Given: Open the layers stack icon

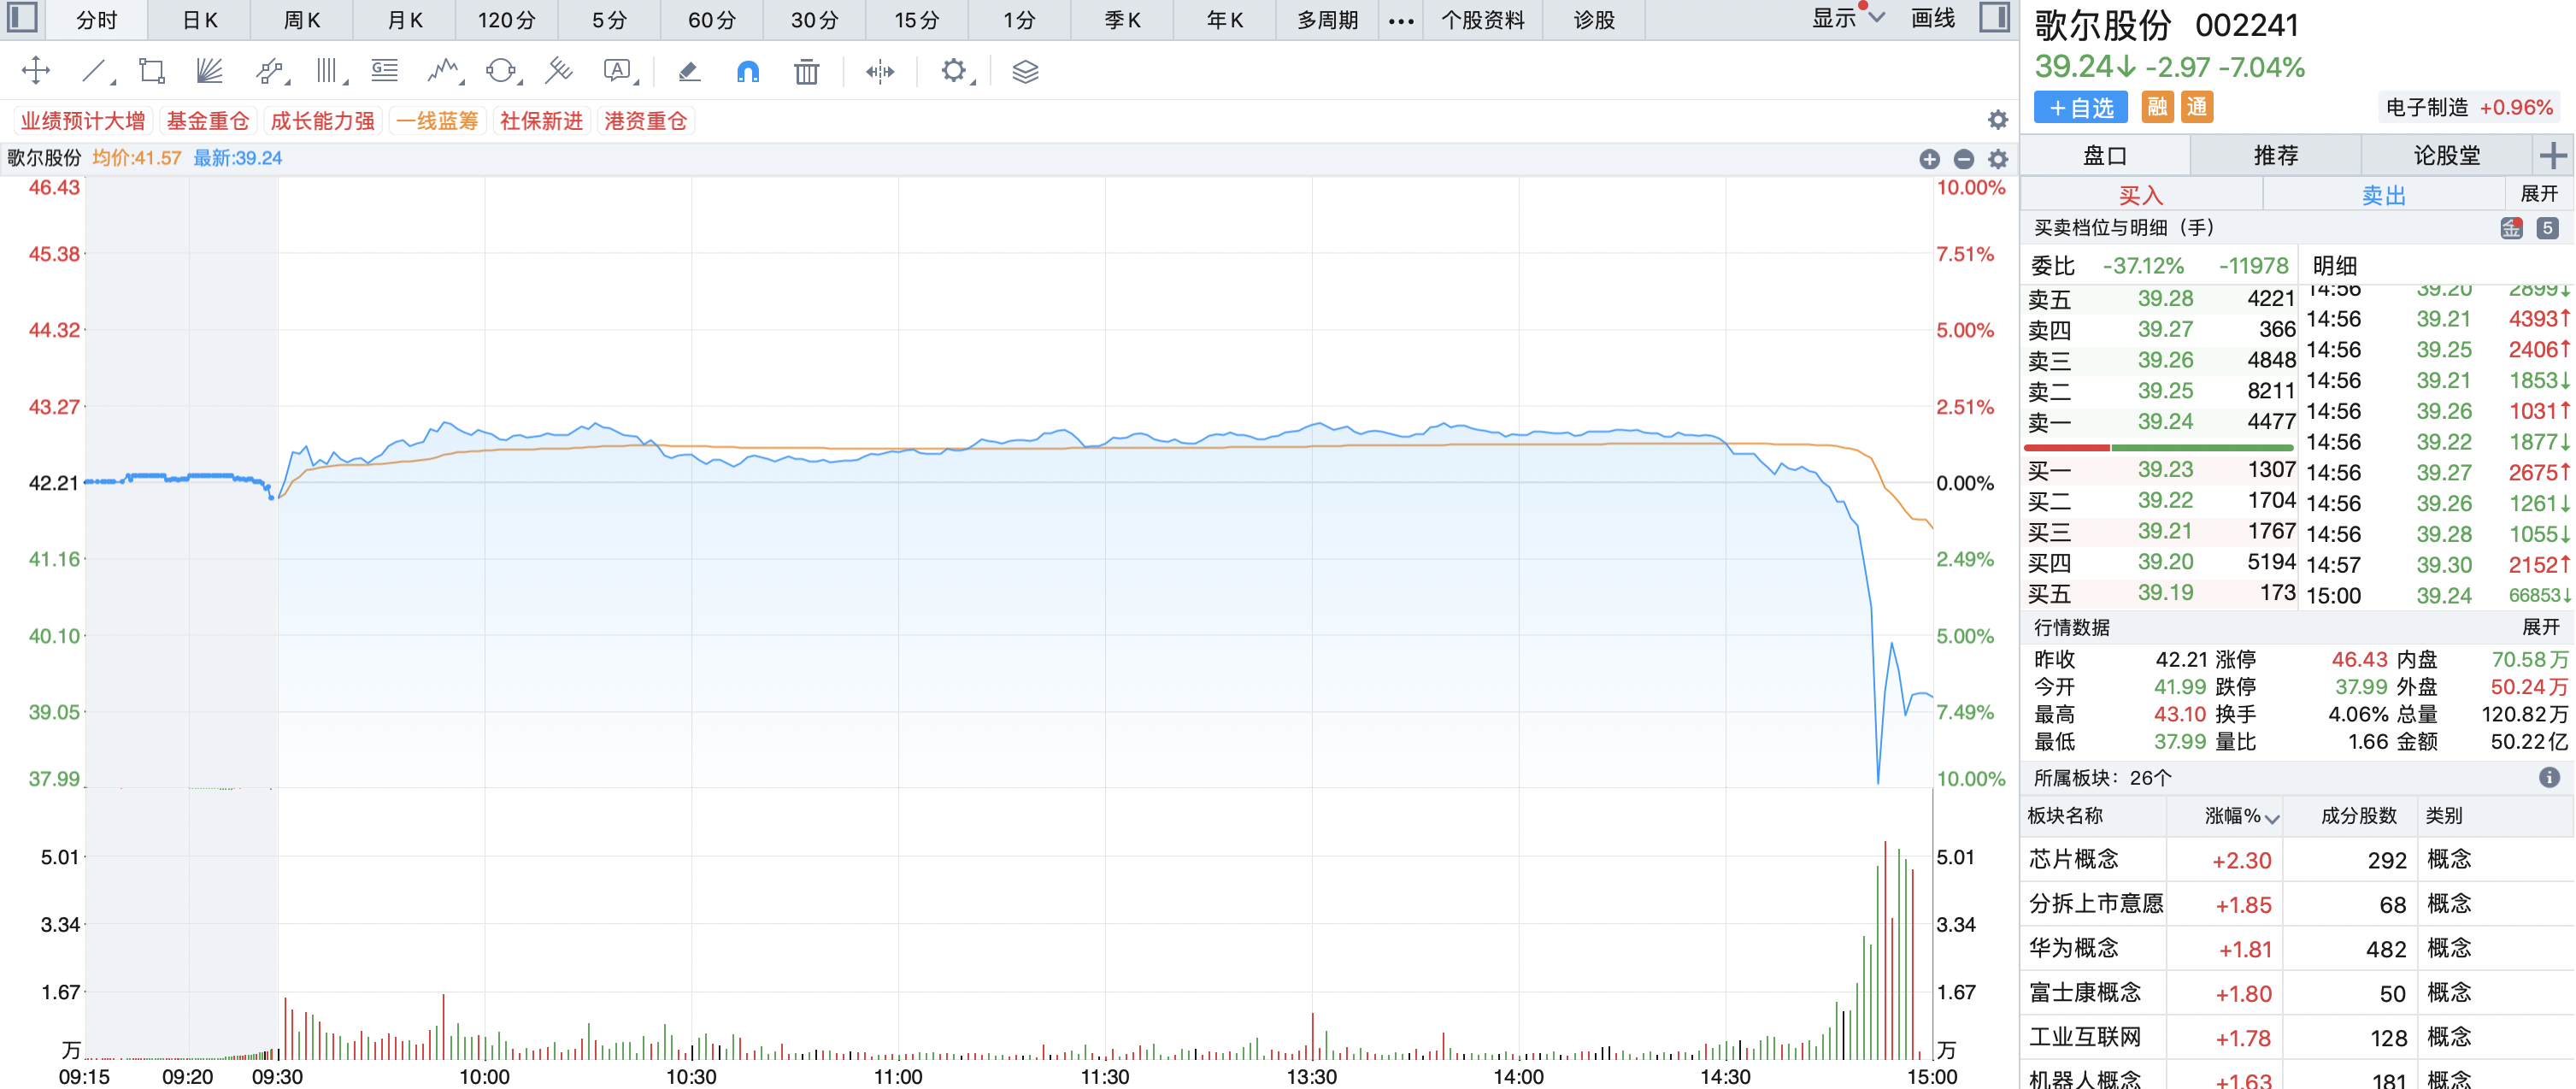Looking at the screenshot, I should 1025,71.
